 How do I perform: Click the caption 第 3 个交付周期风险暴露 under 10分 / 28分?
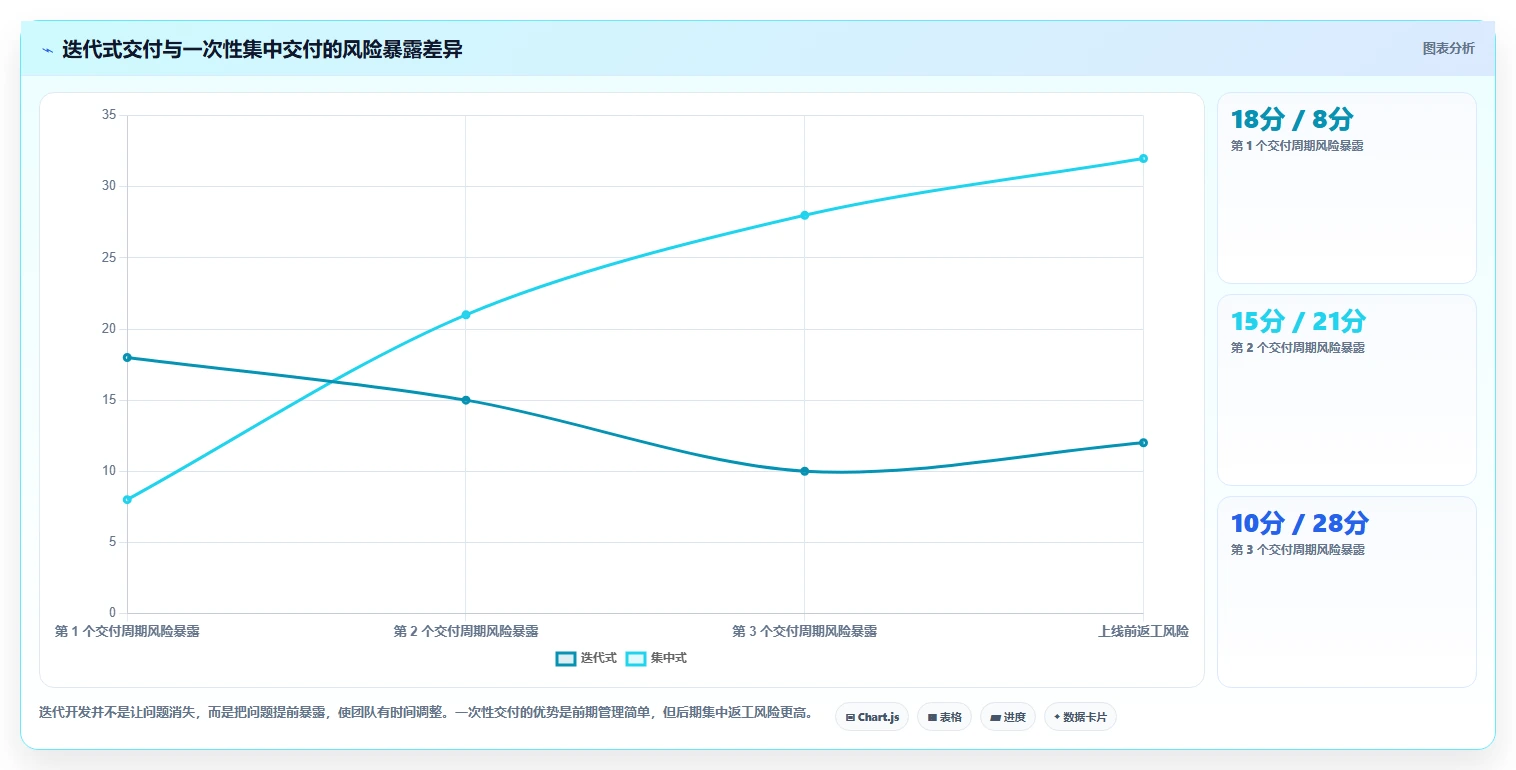point(1297,549)
